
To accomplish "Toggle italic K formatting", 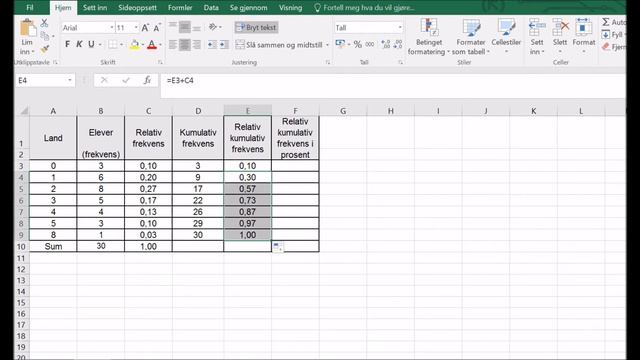I will pyautogui.click(x=79, y=44).
